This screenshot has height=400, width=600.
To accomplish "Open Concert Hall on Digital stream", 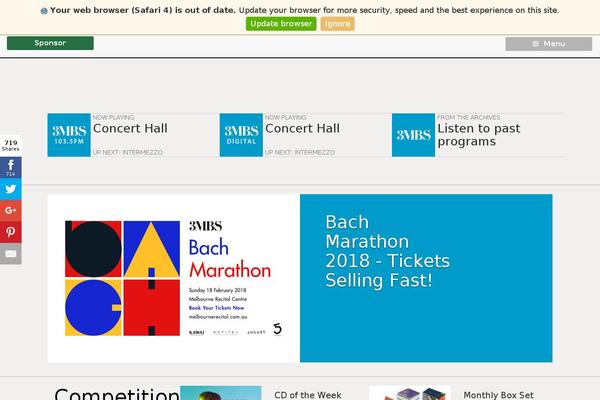I will point(302,129).
